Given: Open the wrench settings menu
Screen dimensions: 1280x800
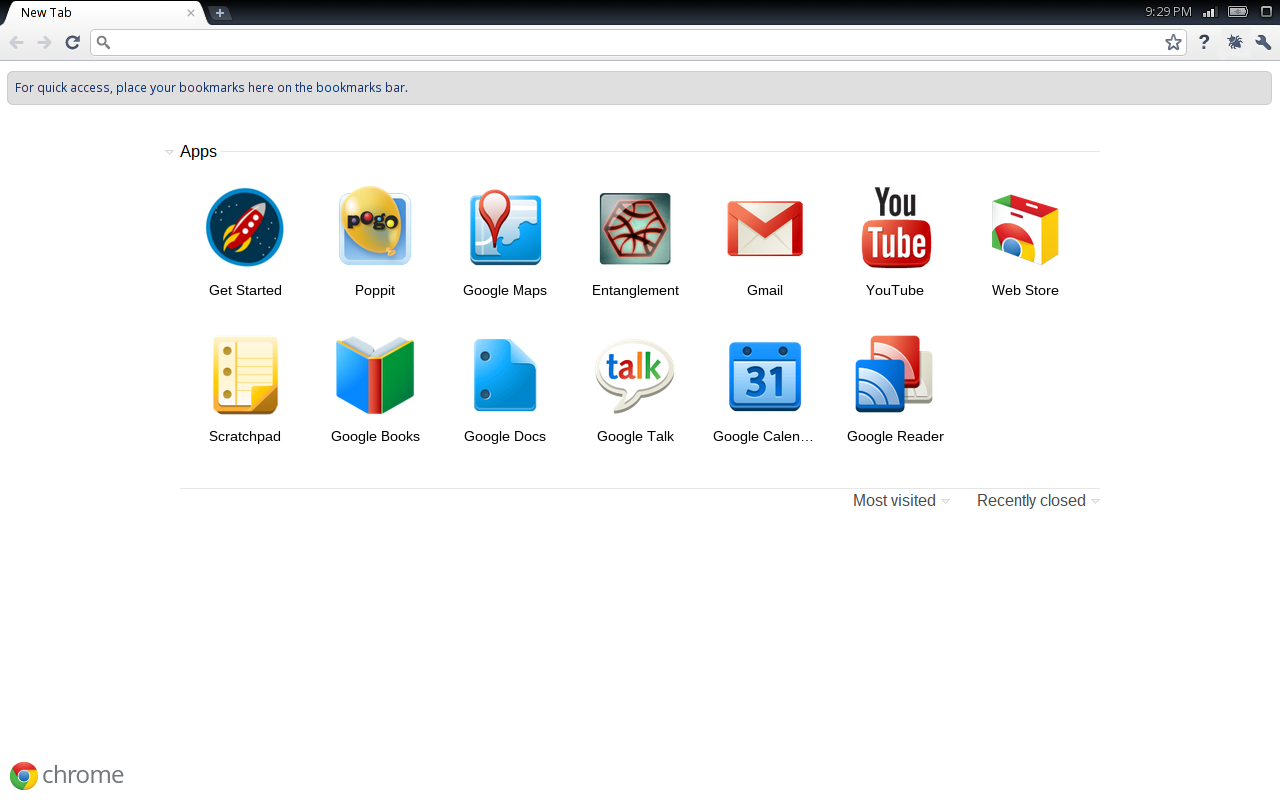Looking at the screenshot, I should [x=1263, y=42].
